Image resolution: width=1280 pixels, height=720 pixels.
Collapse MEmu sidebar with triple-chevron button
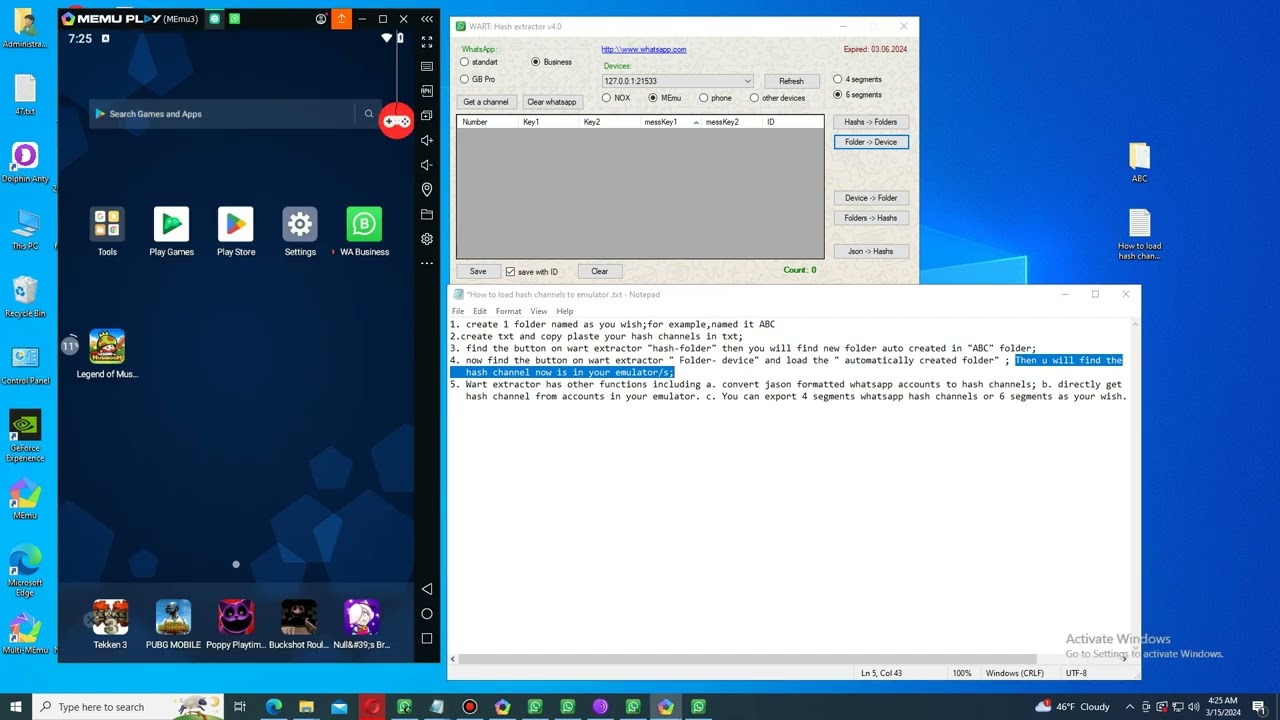click(427, 19)
